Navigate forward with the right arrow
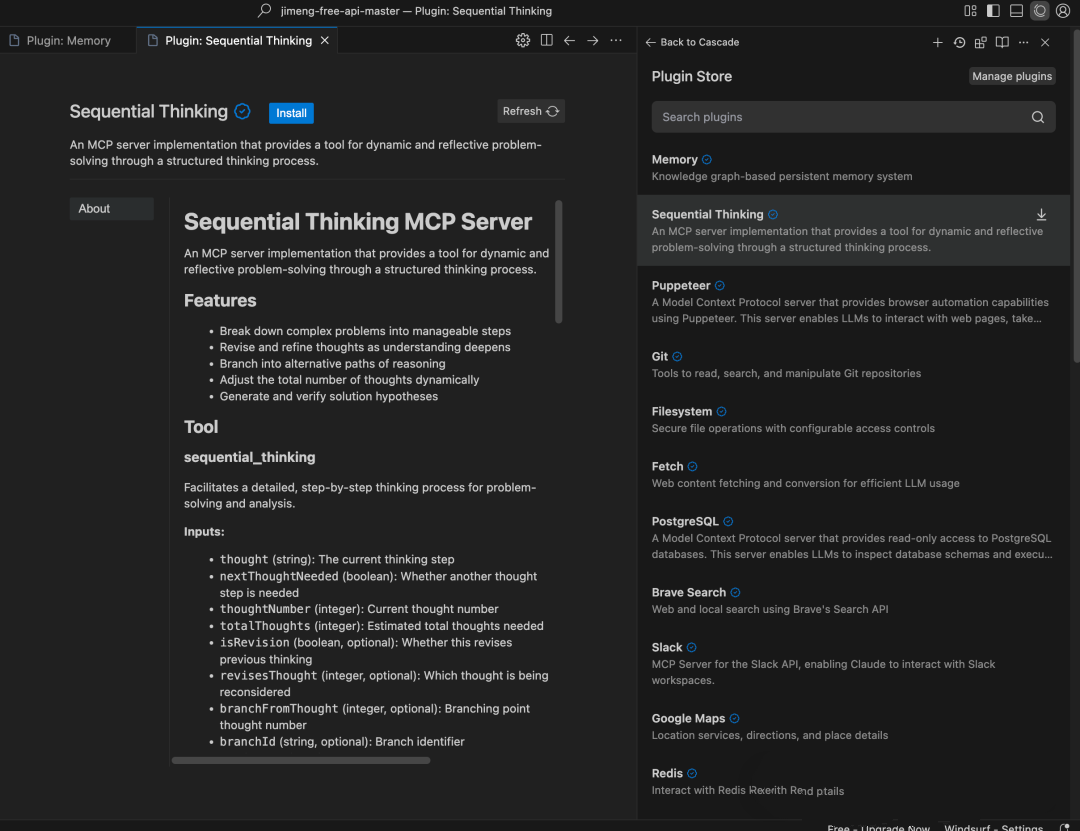The width and height of the screenshot is (1080, 831). point(592,41)
